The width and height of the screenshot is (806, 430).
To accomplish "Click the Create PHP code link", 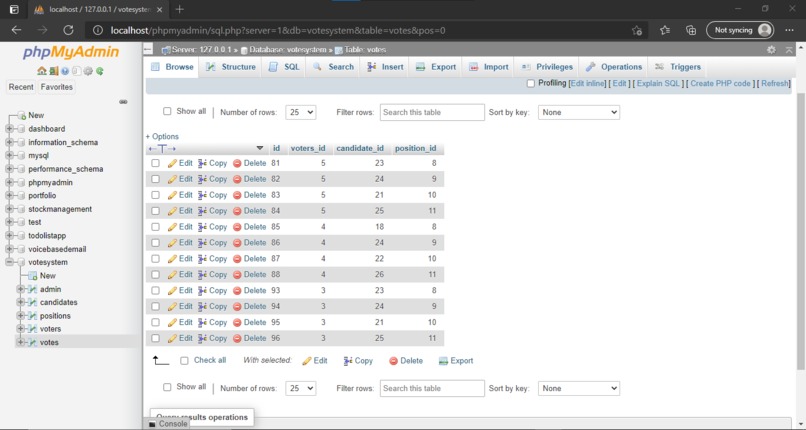I will coord(720,83).
